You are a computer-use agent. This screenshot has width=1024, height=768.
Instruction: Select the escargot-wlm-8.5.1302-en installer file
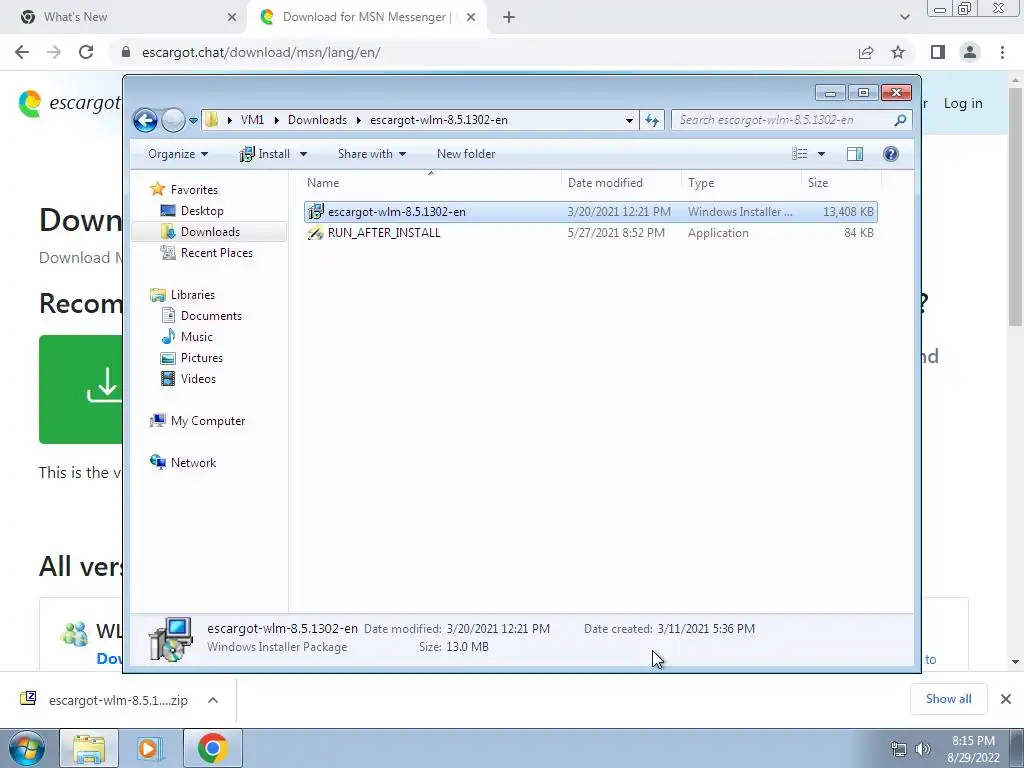coord(590,212)
